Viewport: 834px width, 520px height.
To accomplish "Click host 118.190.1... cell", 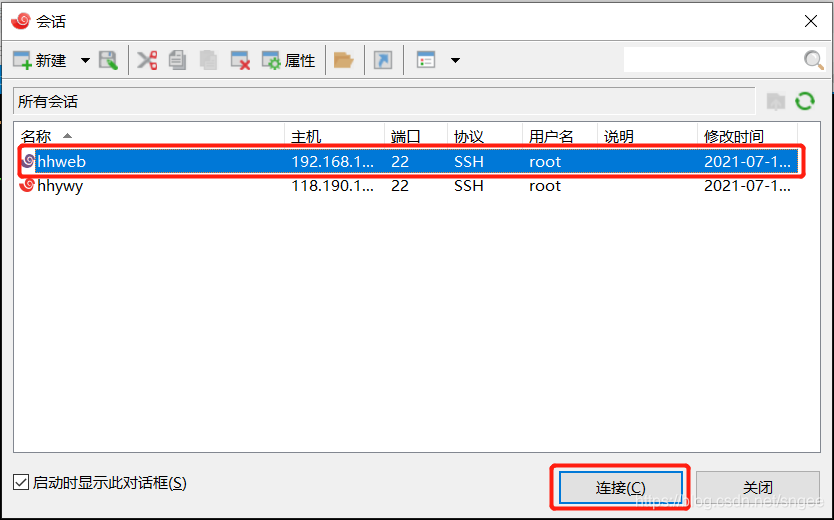I will (x=332, y=186).
